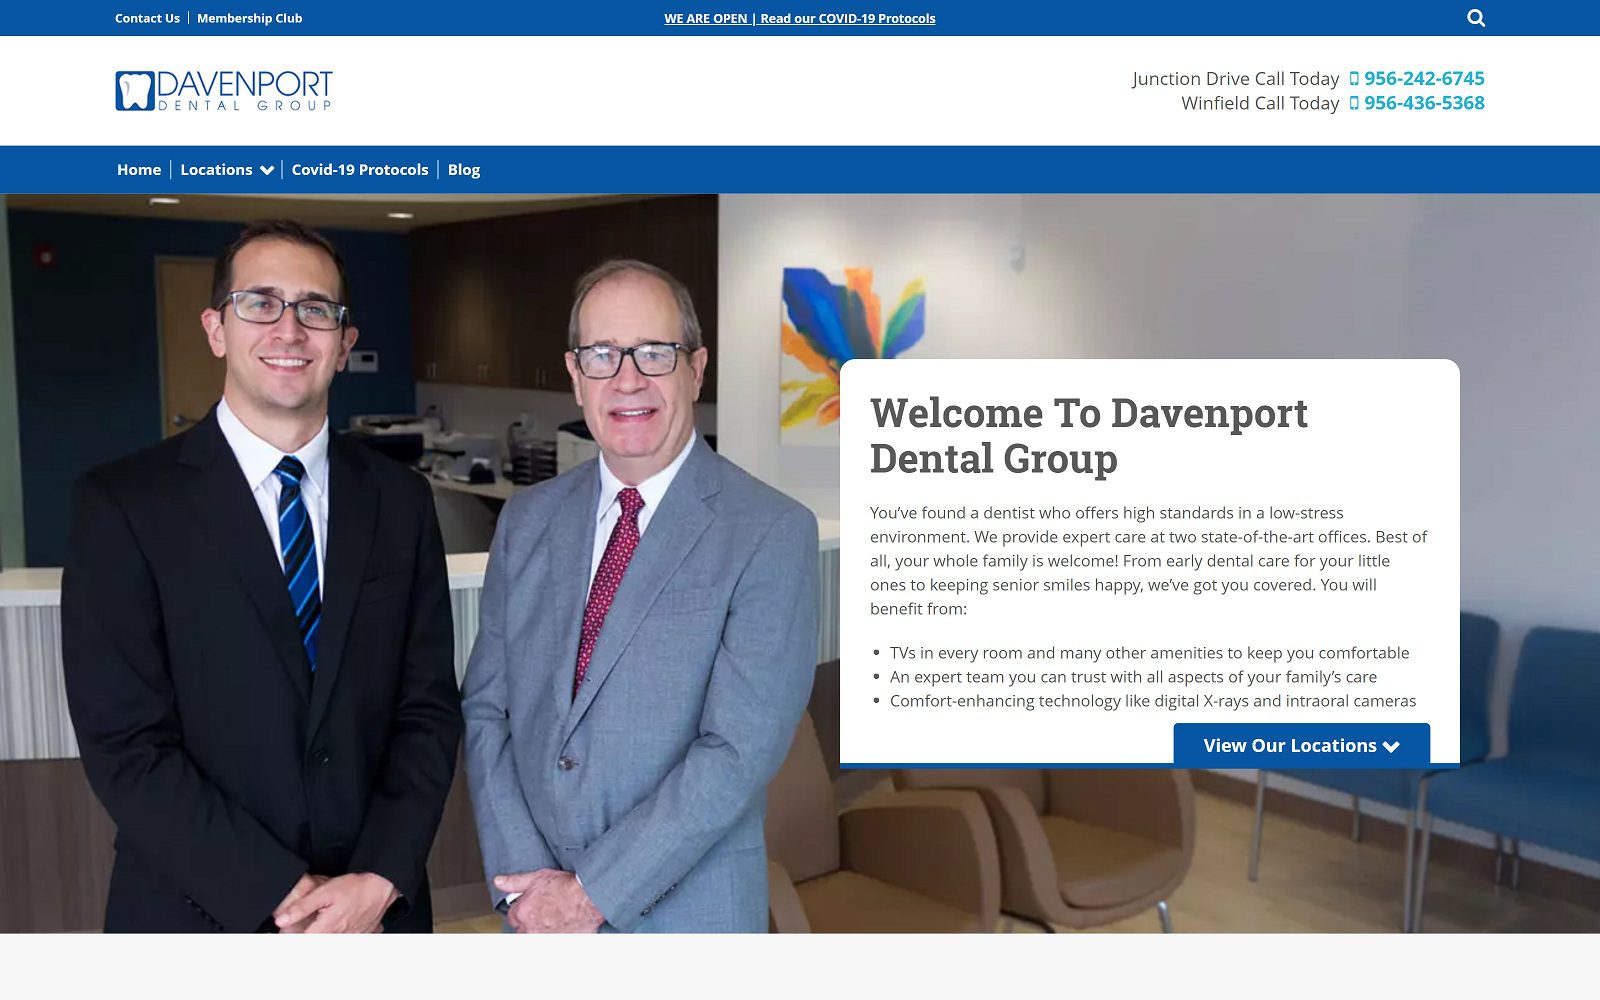Open the search magnifier icon
Screen dimensions: 1600x1000
coord(1476,18)
